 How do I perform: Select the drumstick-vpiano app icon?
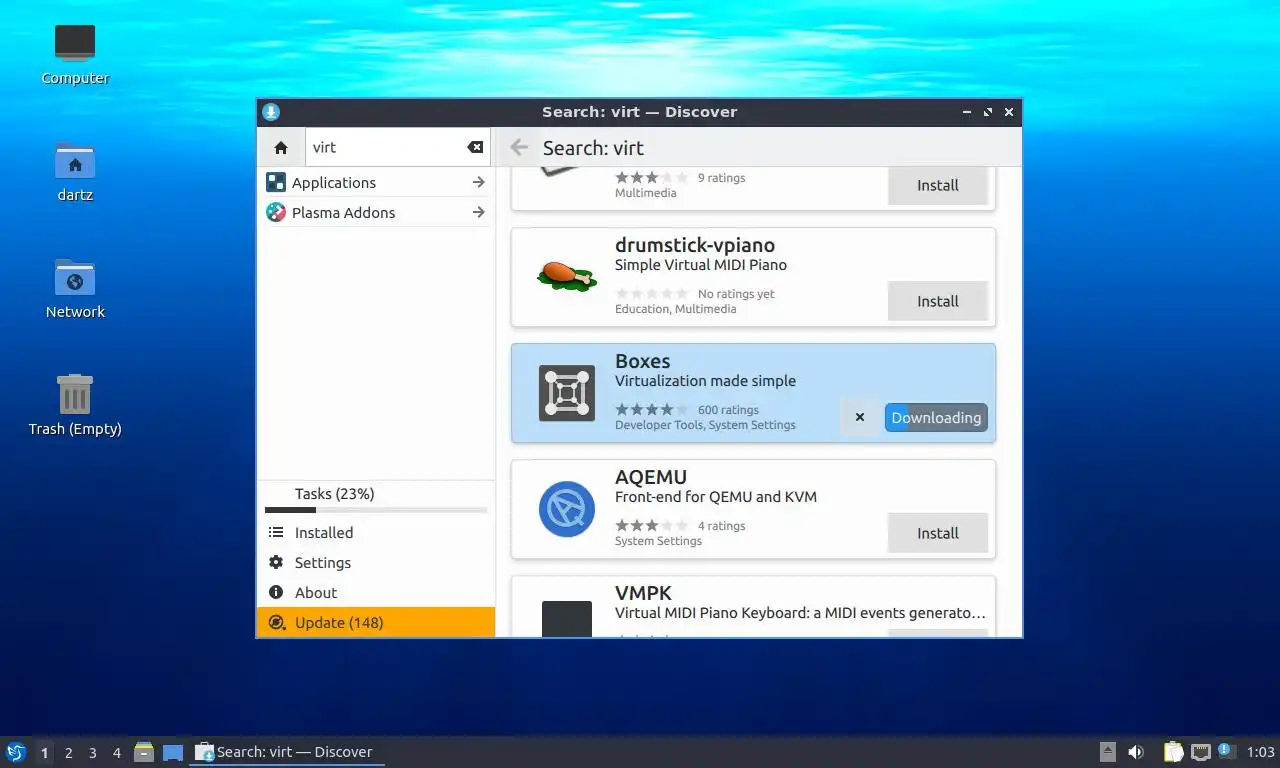(x=567, y=277)
